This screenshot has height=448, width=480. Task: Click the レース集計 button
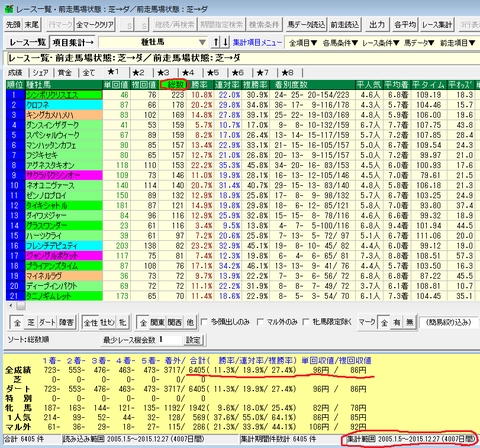tap(437, 25)
